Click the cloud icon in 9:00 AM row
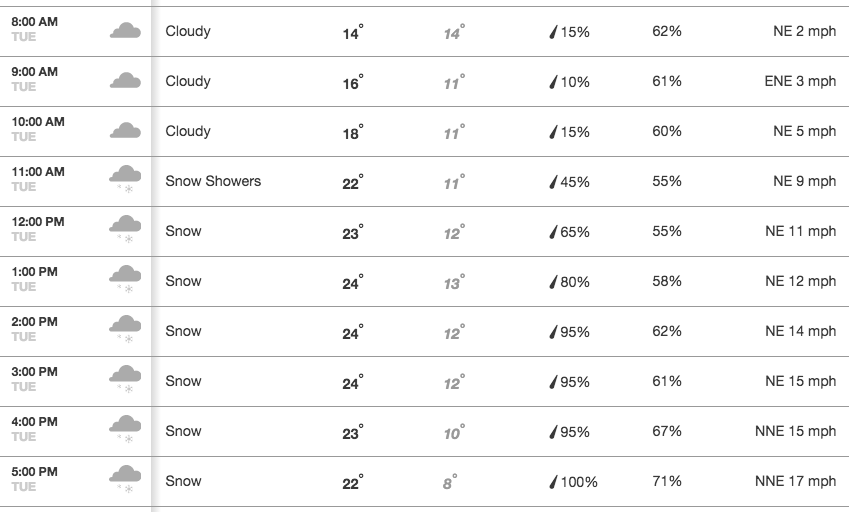The height and width of the screenshot is (512, 849). coord(125,80)
